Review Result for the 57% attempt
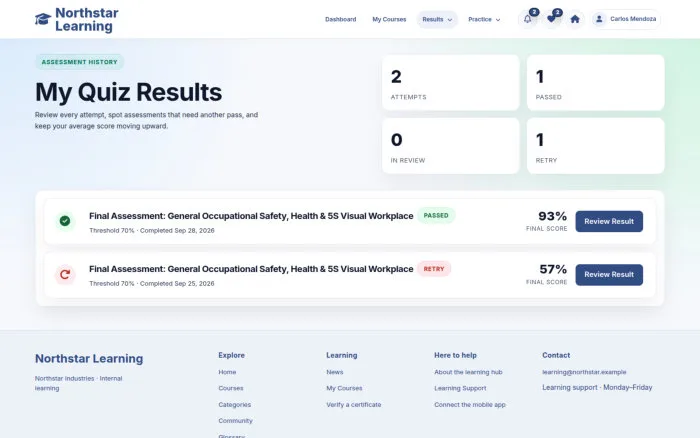 click(609, 275)
